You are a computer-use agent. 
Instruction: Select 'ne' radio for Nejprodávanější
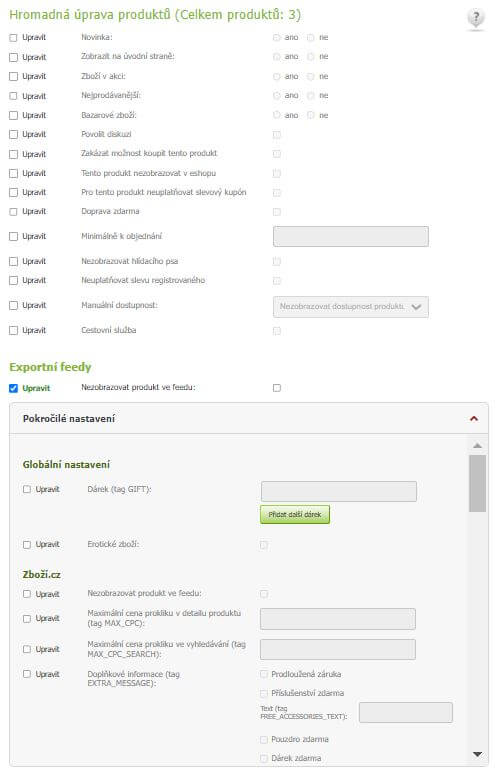(311, 96)
